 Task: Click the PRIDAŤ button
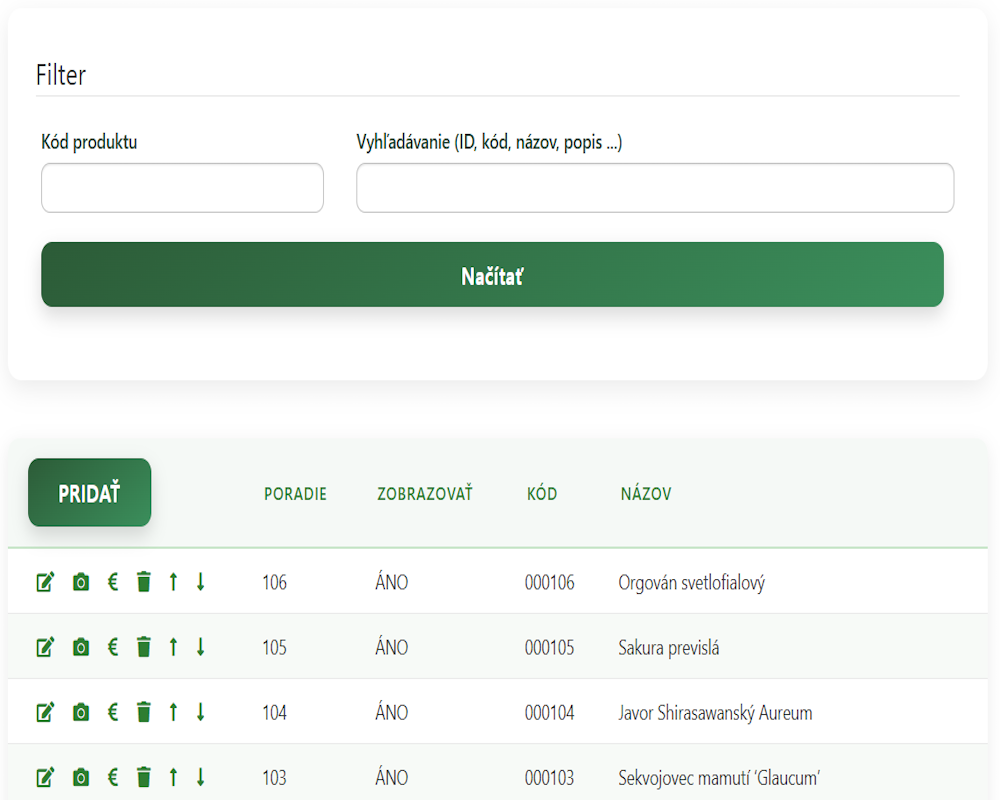(89, 493)
